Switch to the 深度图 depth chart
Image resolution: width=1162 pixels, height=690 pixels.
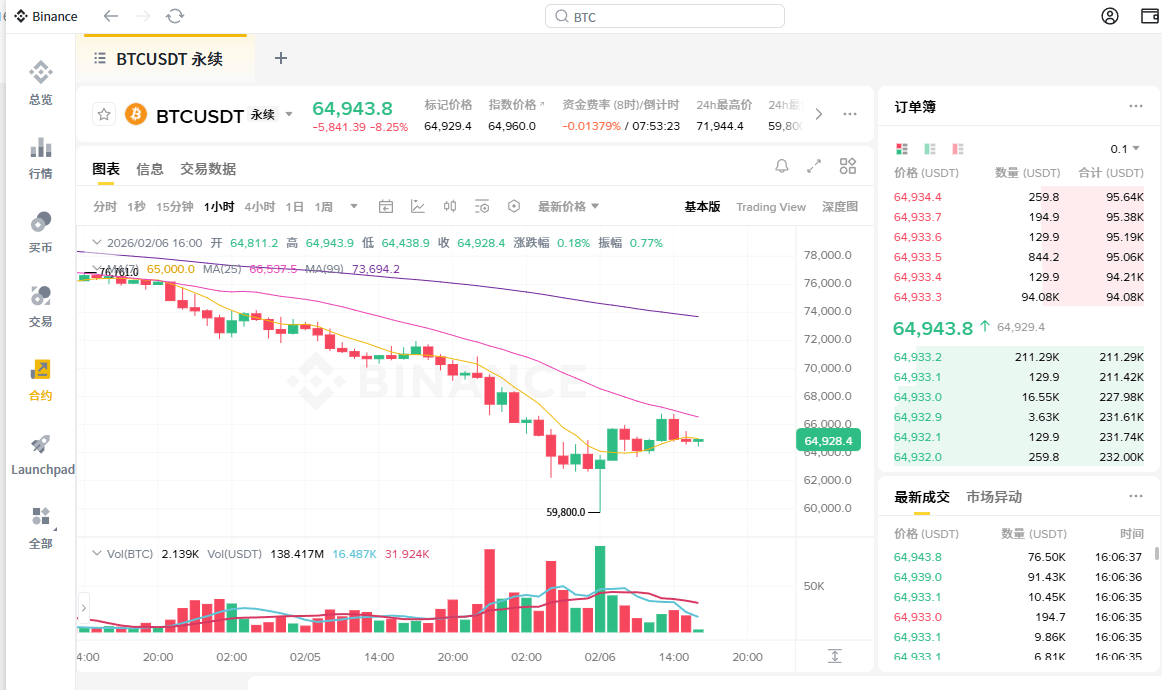(x=840, y=207)
